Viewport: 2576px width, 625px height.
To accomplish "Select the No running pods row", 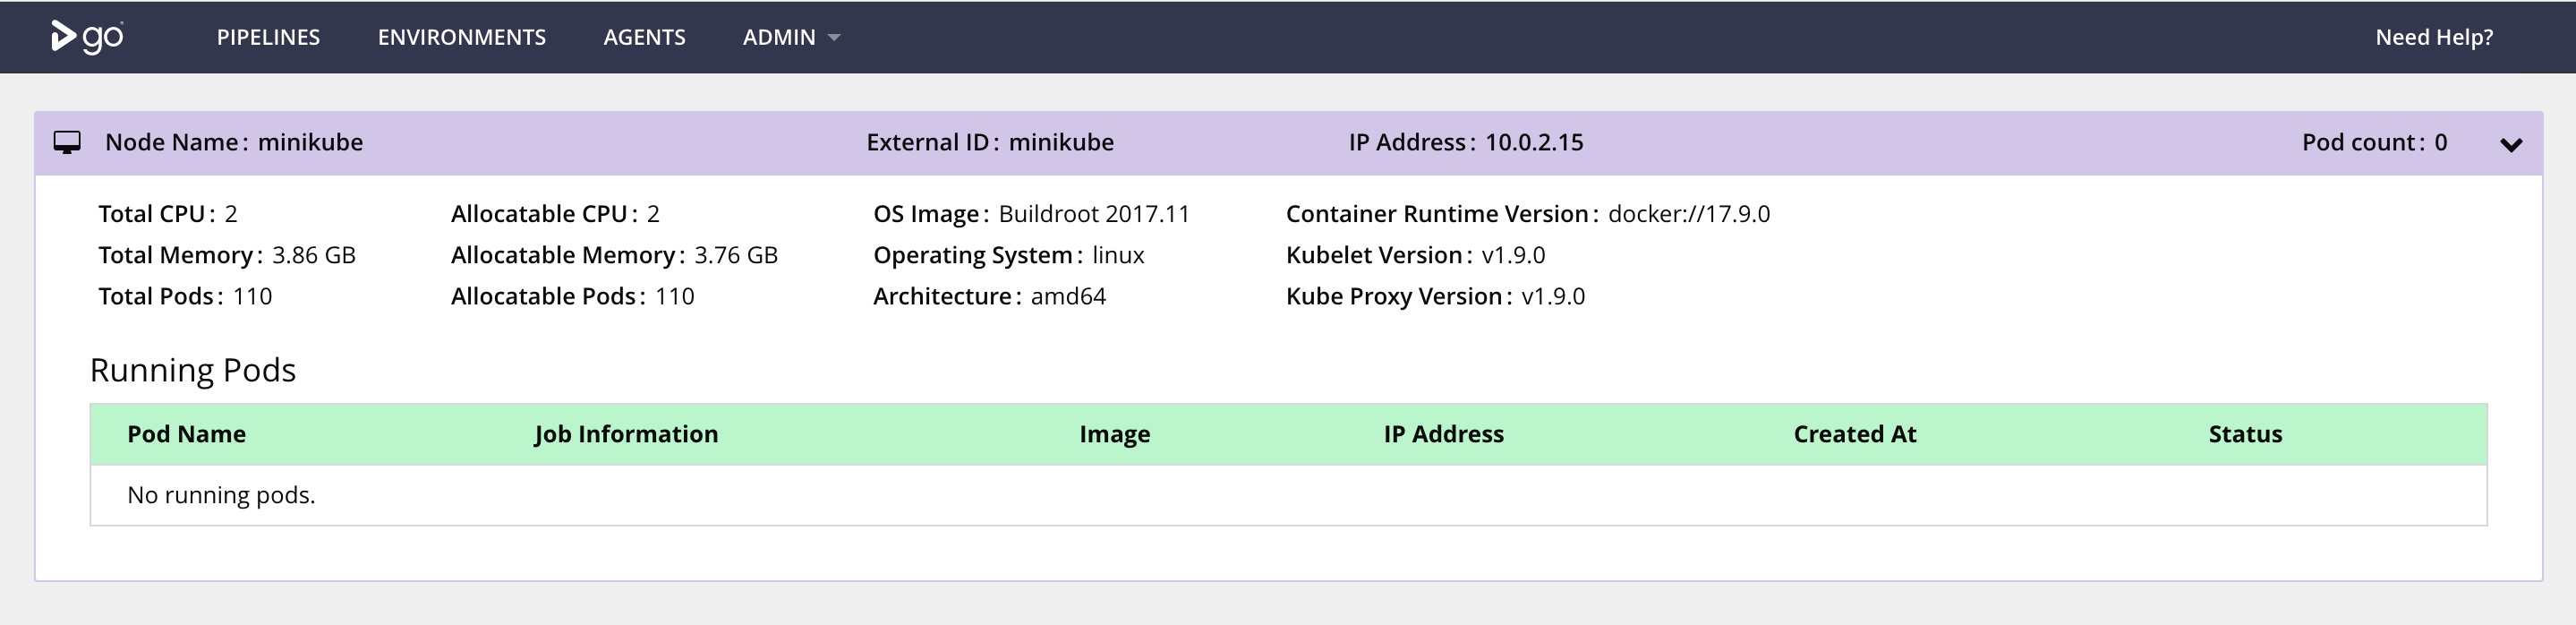I will pyautogui.click(x=1288, y=495).
